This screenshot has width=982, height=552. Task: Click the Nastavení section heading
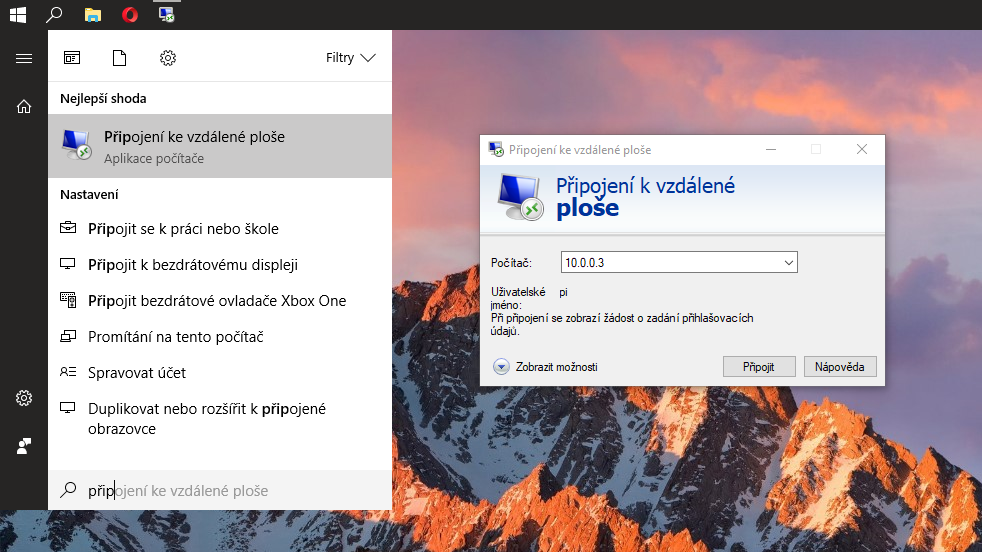point(89,194)
